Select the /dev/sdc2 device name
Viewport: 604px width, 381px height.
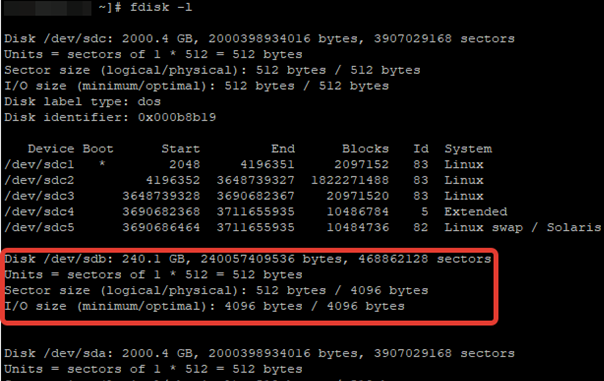[39, 180]
